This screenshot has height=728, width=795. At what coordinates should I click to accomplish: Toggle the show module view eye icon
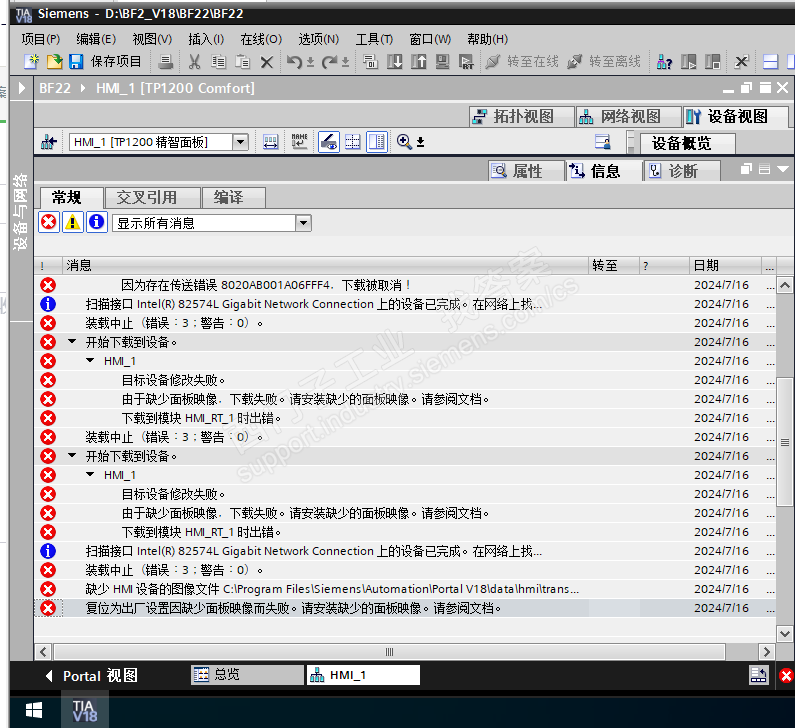click(x=329, y=142)
